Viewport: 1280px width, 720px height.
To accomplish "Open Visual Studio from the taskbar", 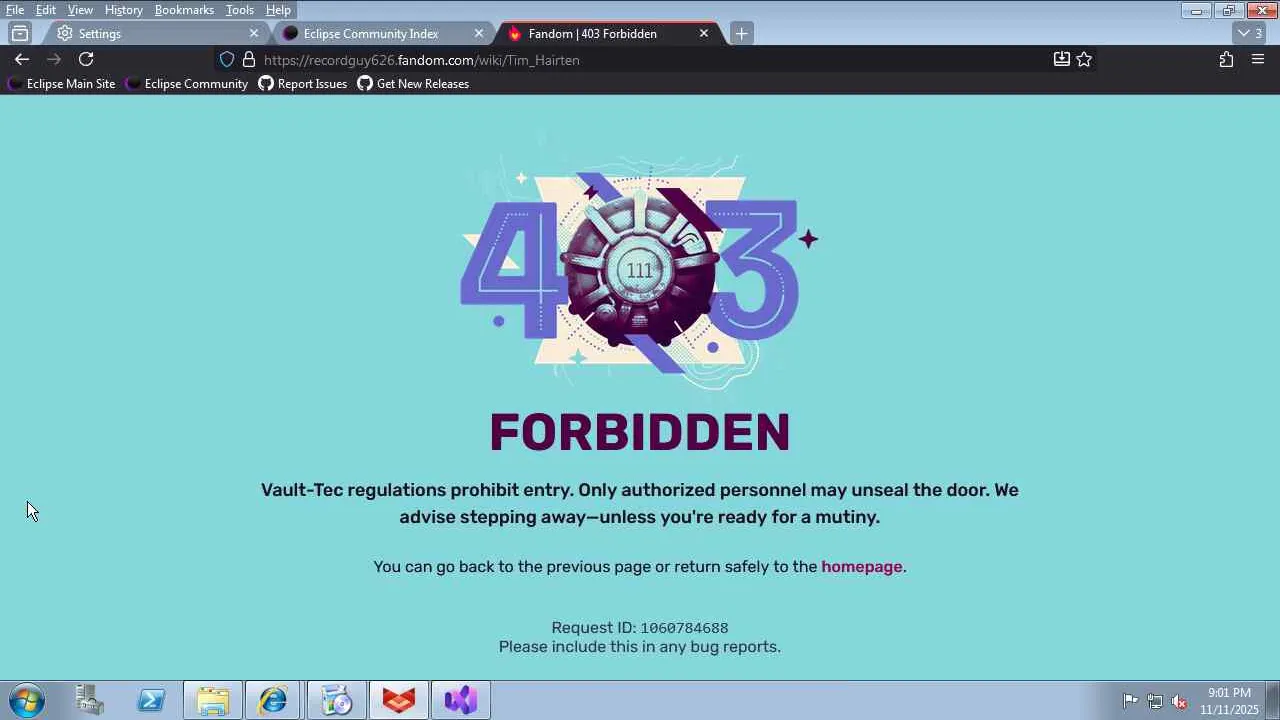I will coord(461,700).
